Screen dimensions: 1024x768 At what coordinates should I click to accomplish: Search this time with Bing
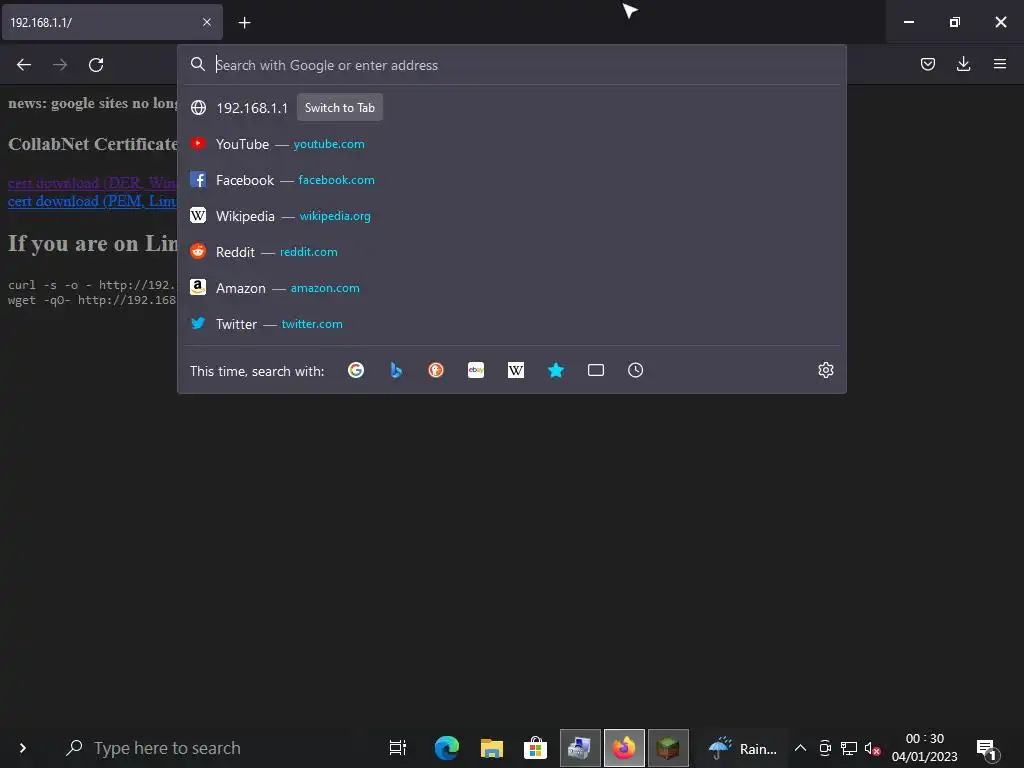[396, 370]
